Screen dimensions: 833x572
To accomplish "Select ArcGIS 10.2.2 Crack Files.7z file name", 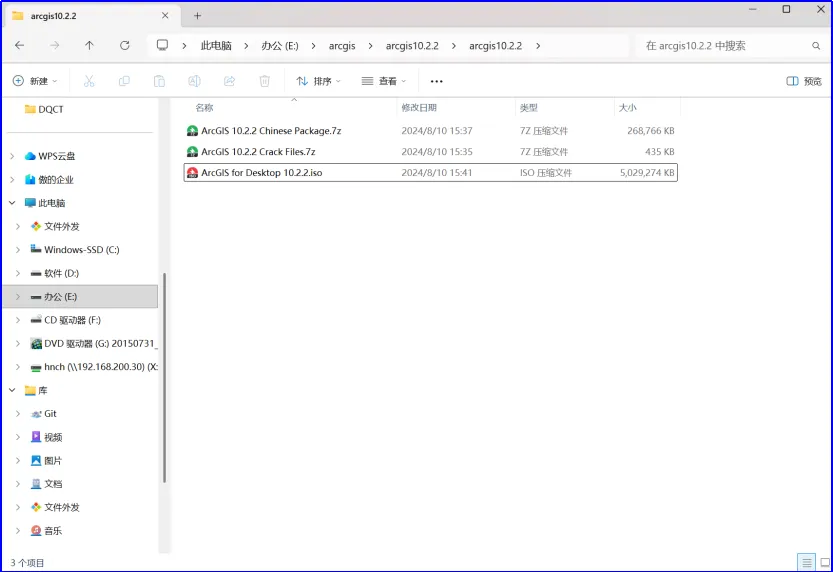I will pos(258,152).
